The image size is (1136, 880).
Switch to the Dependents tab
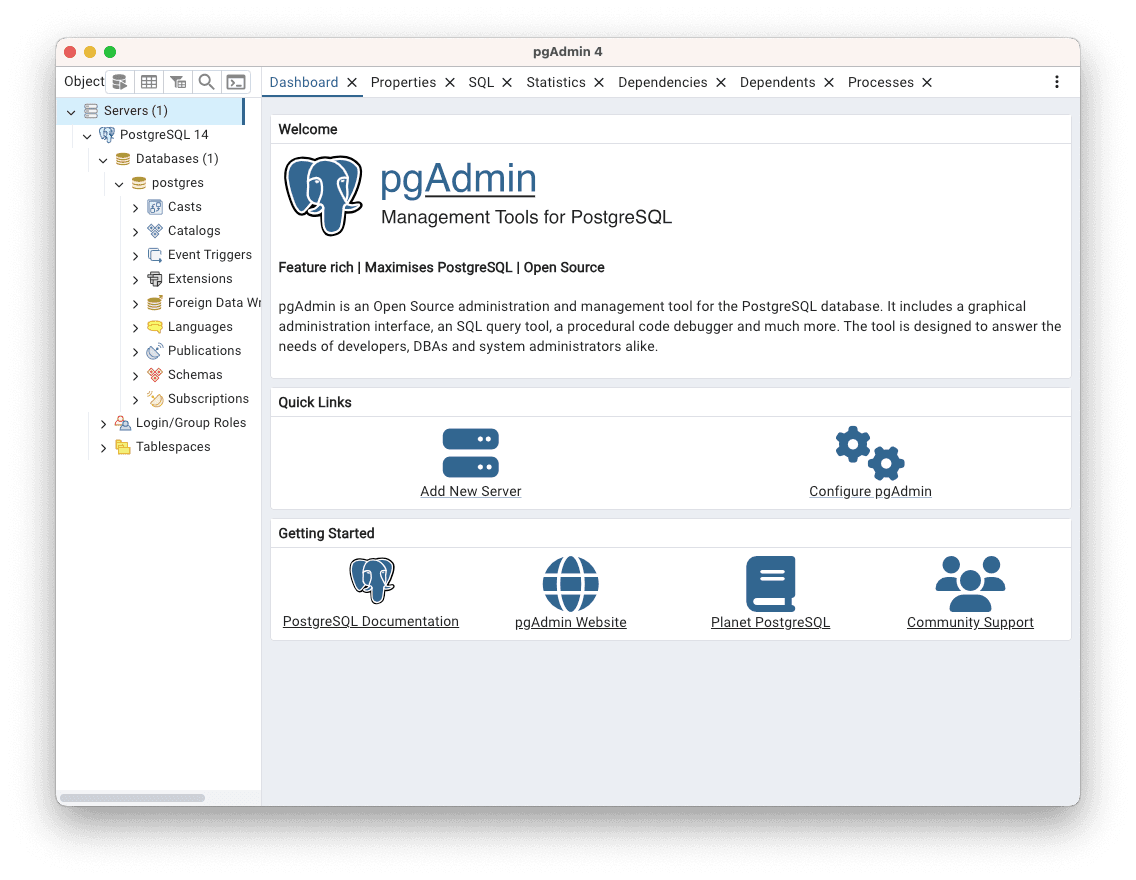(777, 83)
